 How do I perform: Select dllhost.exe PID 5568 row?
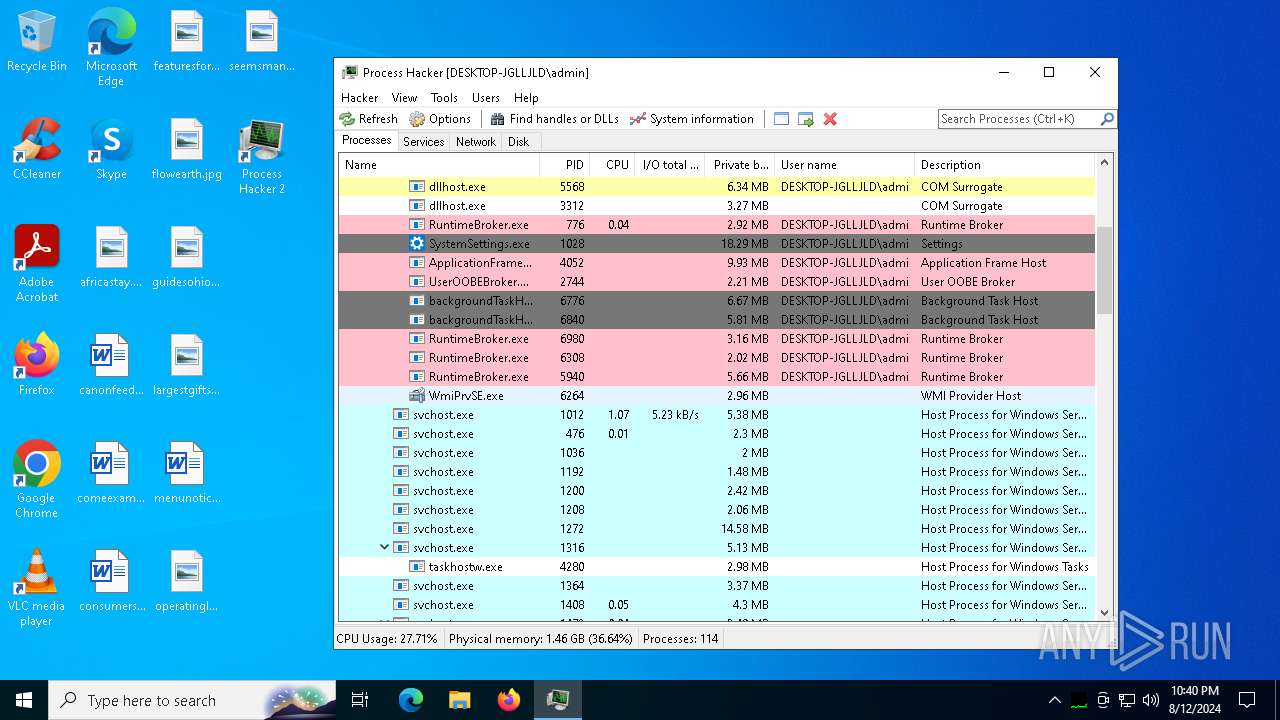click(x=717, y=187)
